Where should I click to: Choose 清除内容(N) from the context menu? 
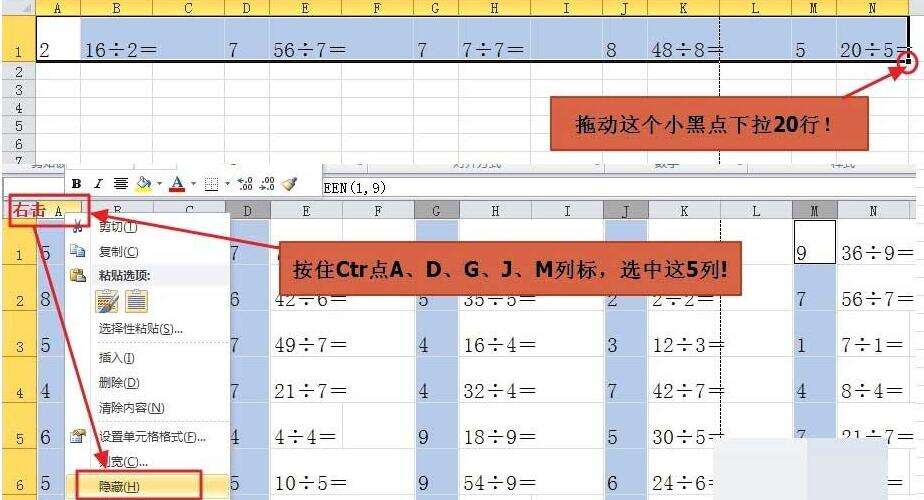click(131, 407)
